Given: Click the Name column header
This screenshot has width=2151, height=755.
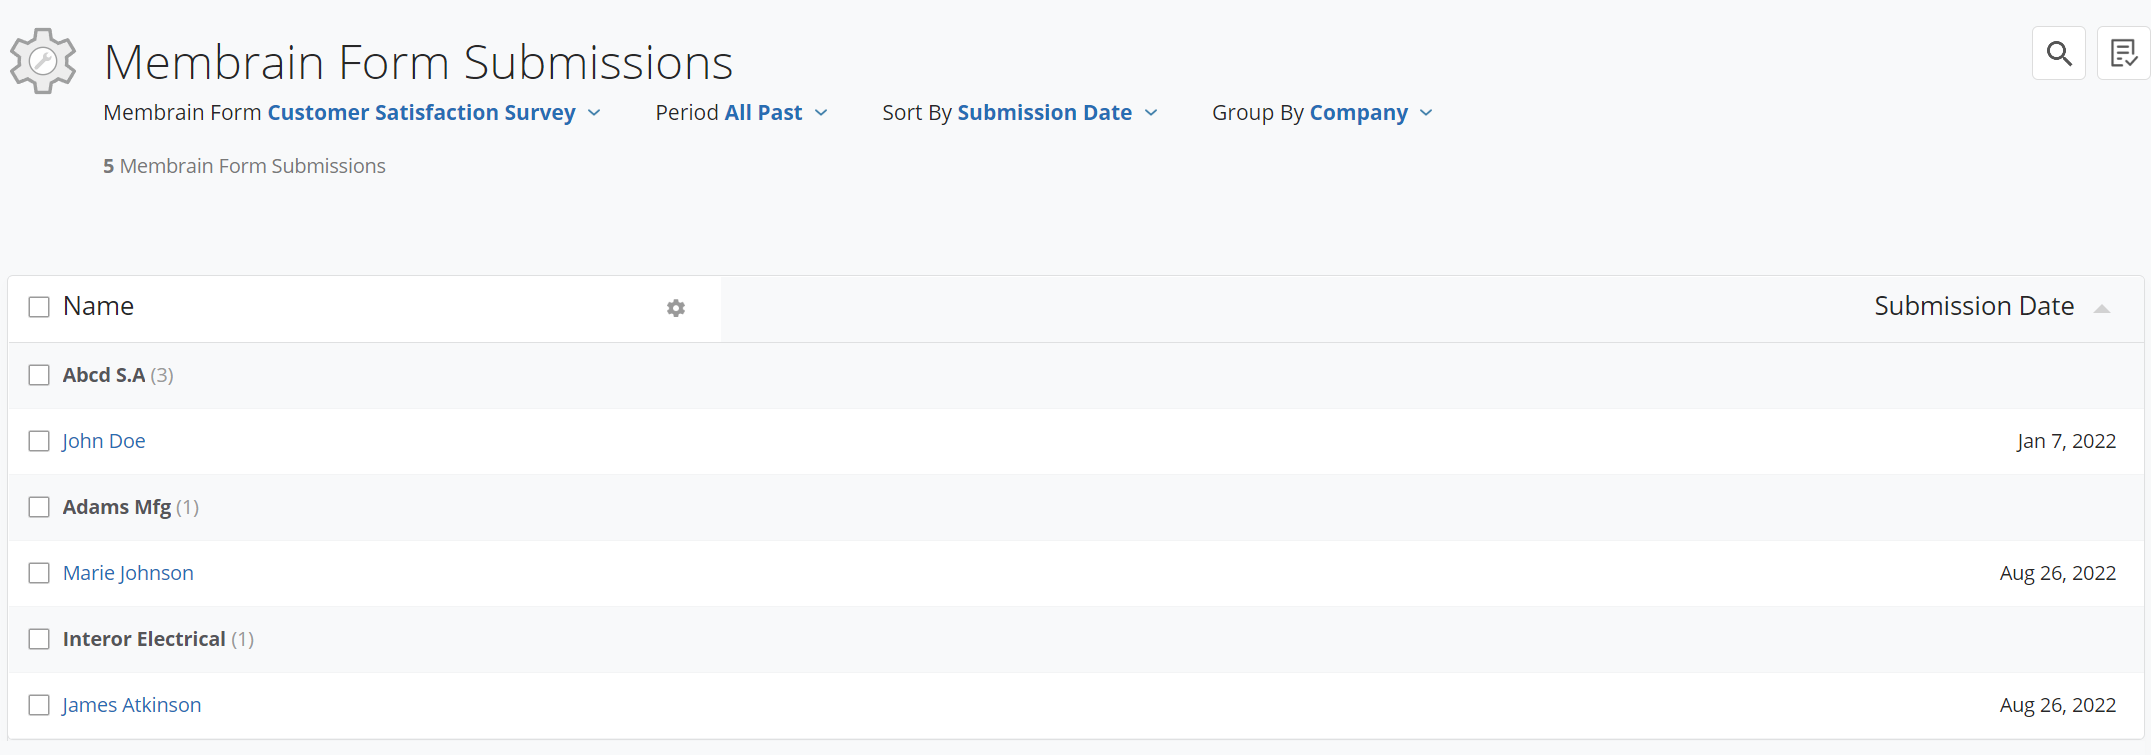Looking at the screenshot, I should pos(98,306).
